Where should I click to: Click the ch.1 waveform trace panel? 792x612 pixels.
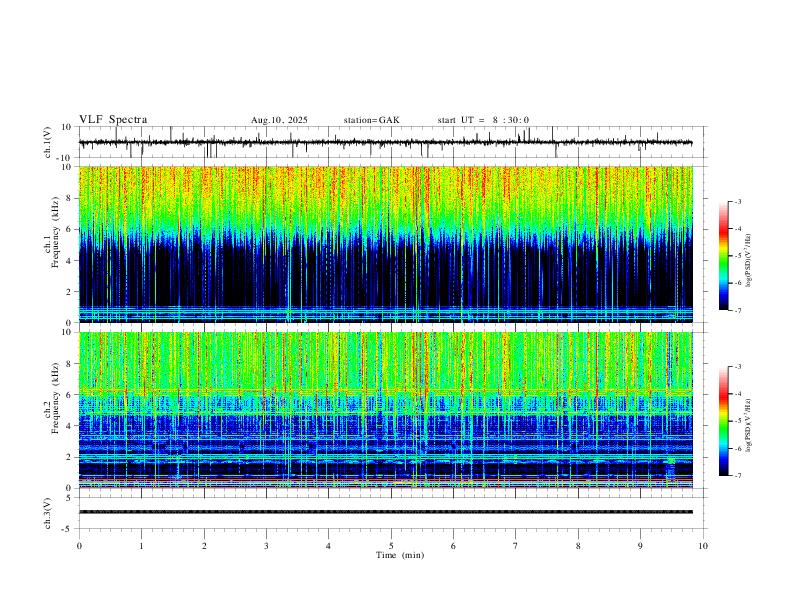click(x=393, y=142)
